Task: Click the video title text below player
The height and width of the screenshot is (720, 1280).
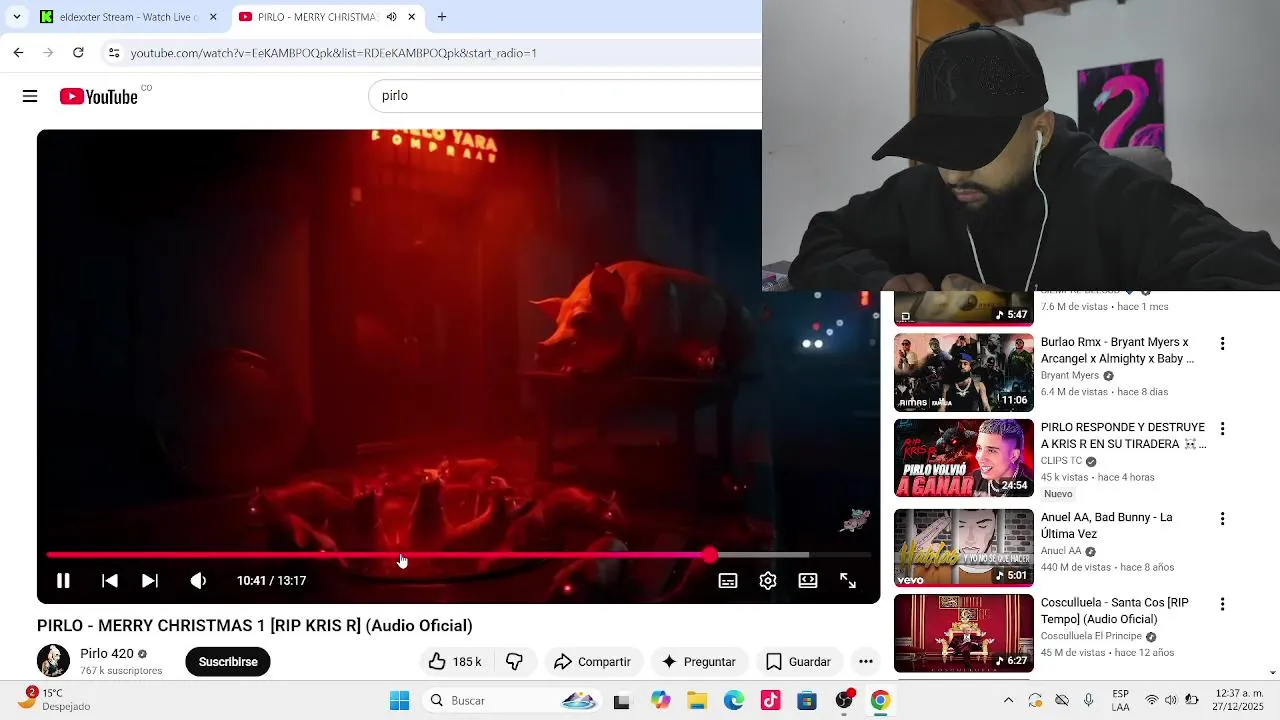Action: point(254,626)
